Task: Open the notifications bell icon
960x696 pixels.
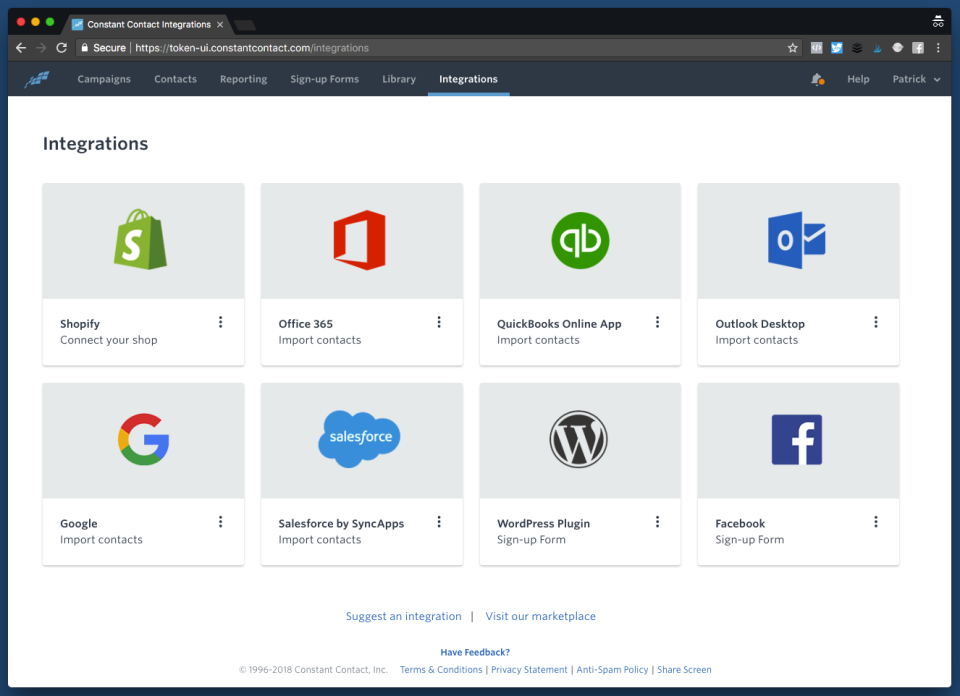Action: [817, 79]
